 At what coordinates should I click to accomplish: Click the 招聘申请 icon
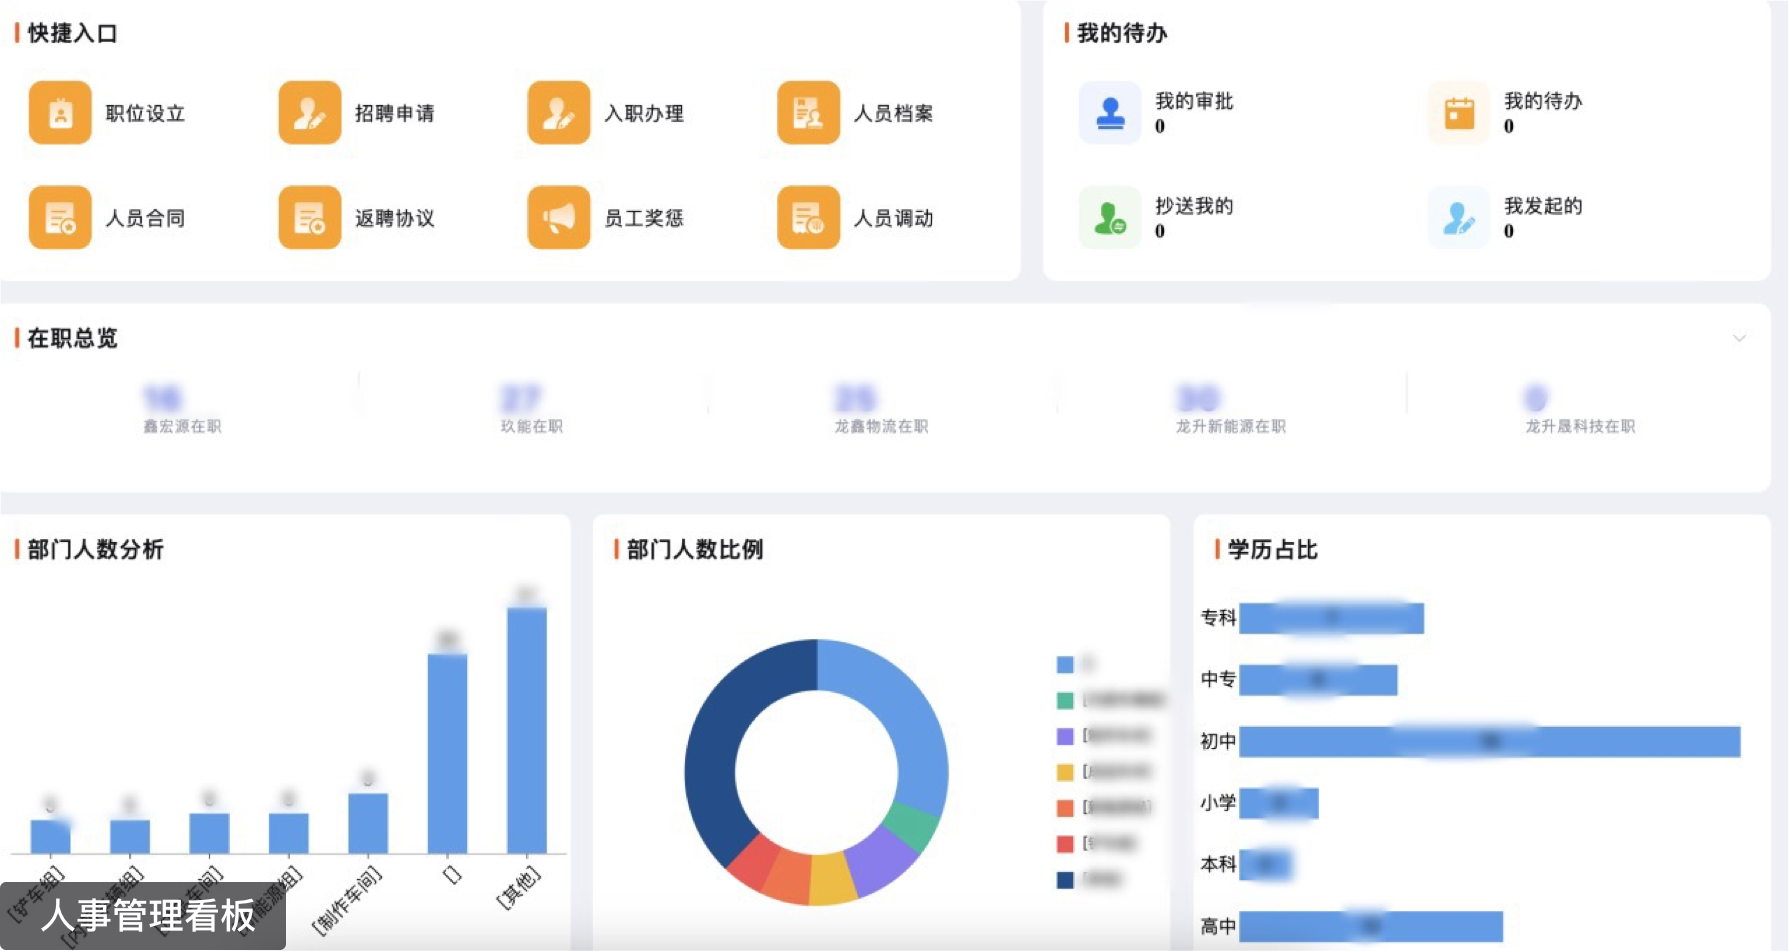309,113
